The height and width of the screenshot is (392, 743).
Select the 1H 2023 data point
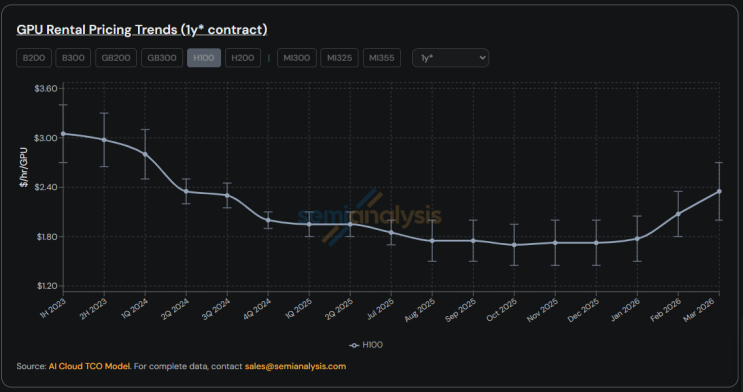pyautogui.click(x=63, y=134)
